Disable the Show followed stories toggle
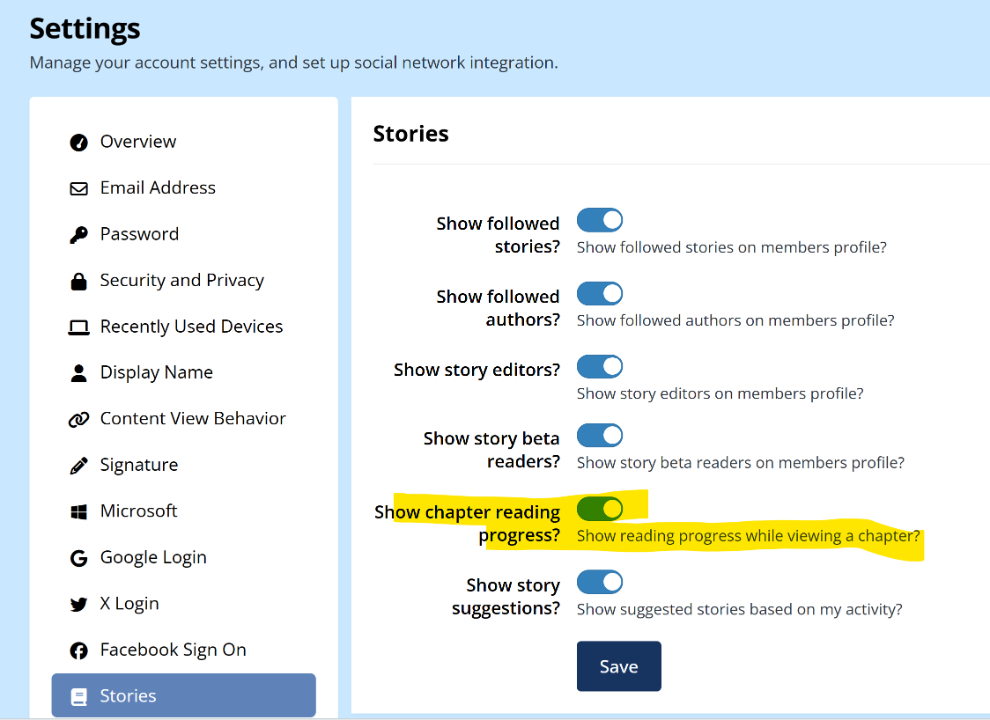The image size is (990, 720). (x=600, y=220)
